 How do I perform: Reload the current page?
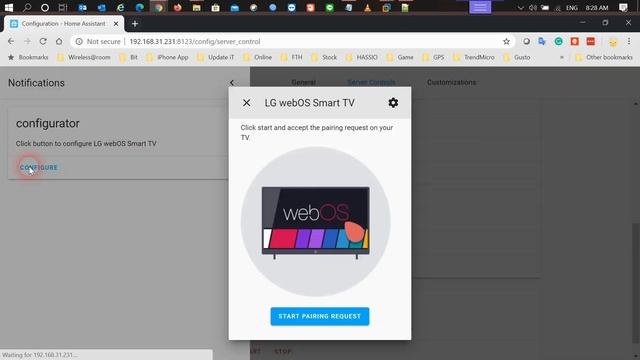pyautogui.click(x=43, y=41)
